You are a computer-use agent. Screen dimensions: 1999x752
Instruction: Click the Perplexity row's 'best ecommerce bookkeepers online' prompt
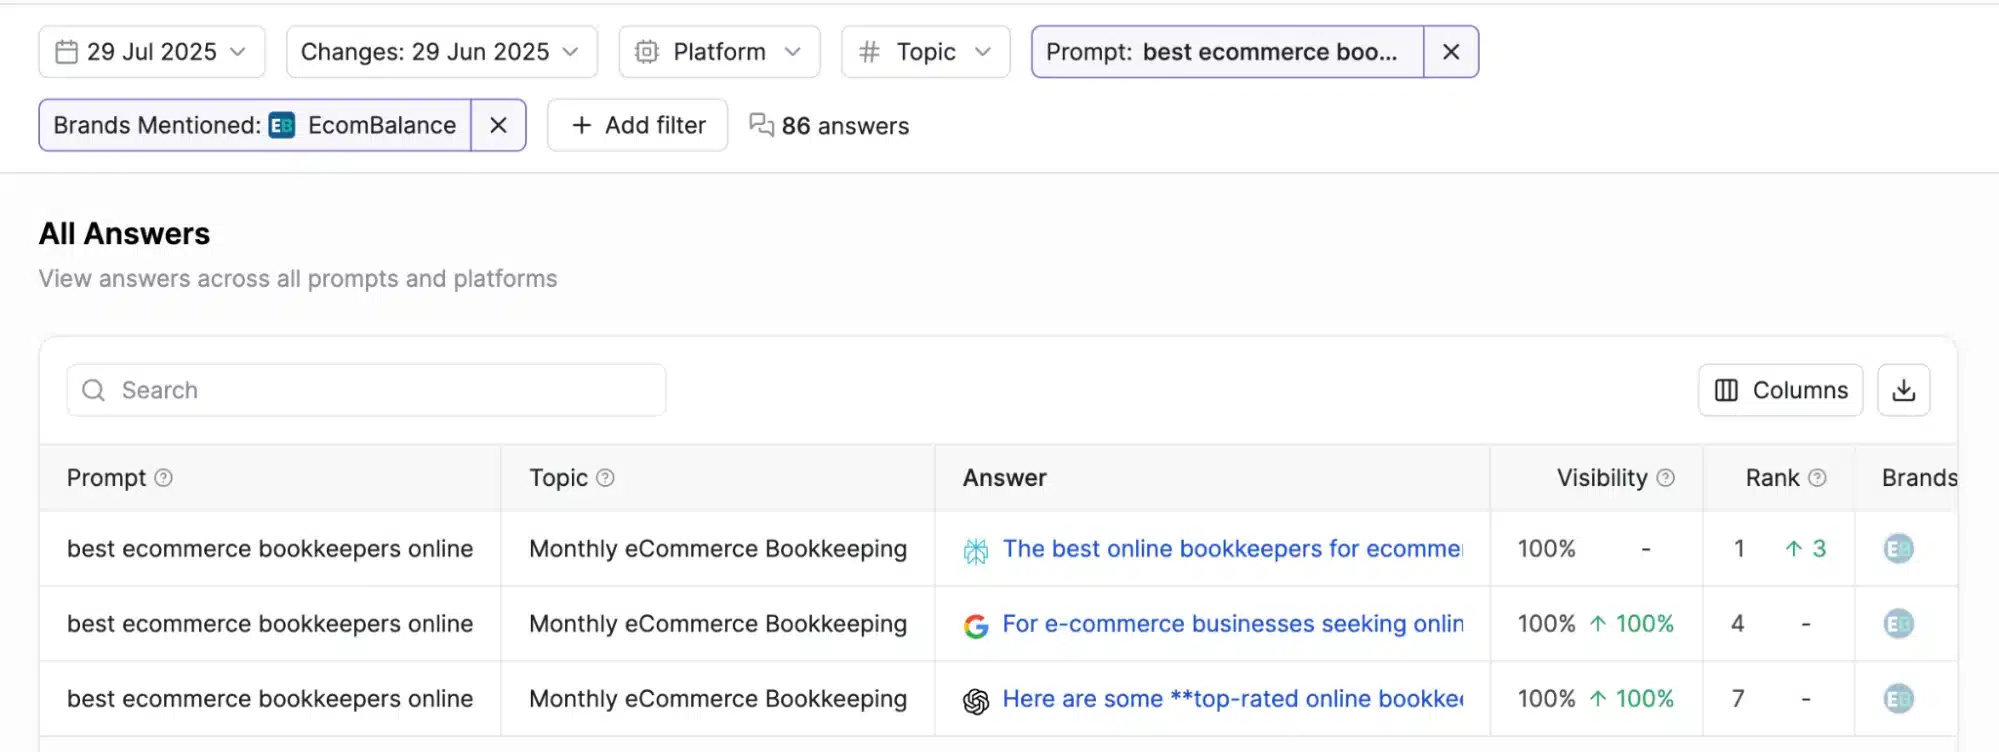[x=270, y=549]
